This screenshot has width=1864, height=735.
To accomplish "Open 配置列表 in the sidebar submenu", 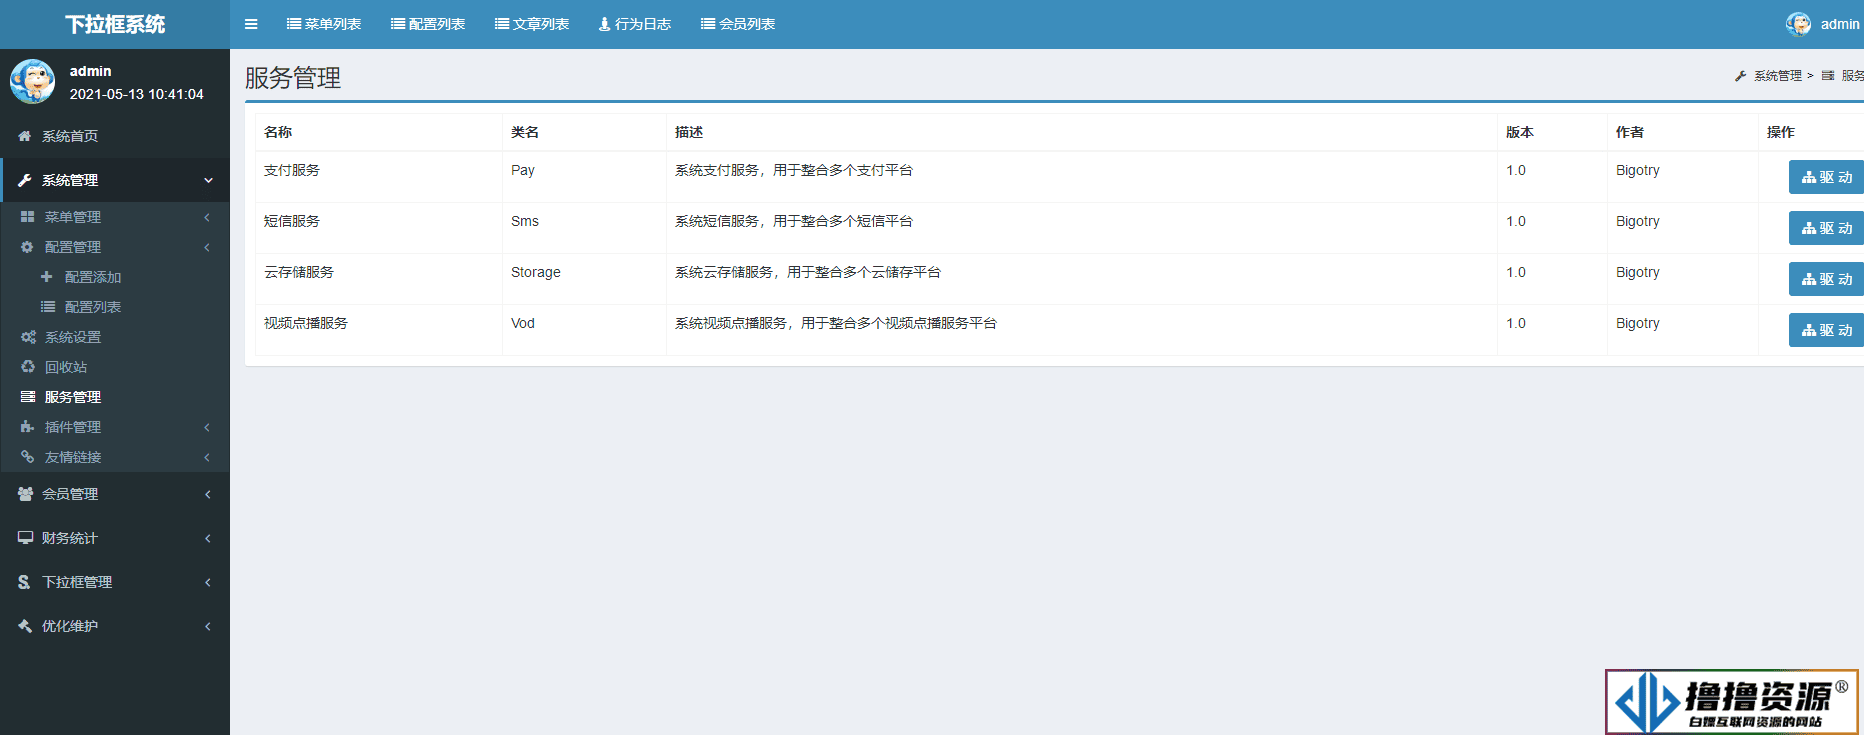I will pos(93,307).
